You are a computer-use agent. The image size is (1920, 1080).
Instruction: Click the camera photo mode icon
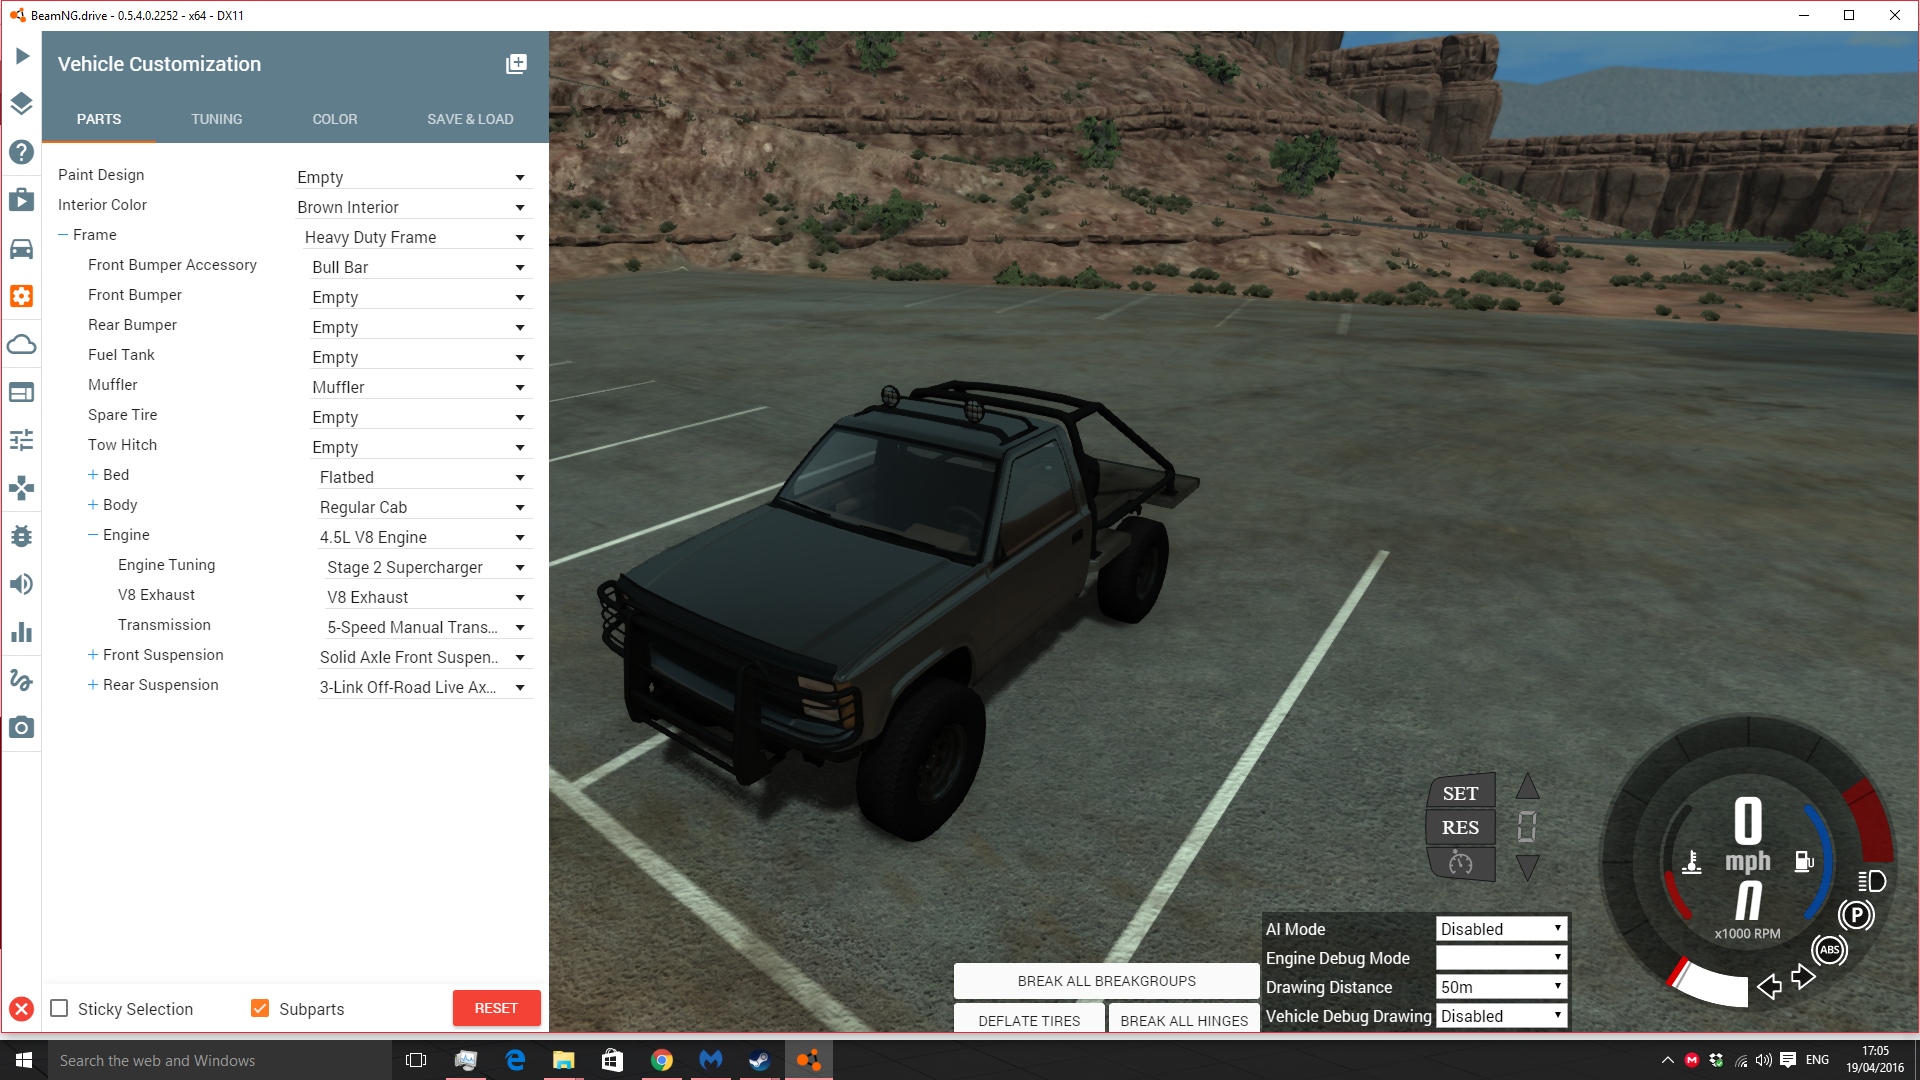pos(21,728)
